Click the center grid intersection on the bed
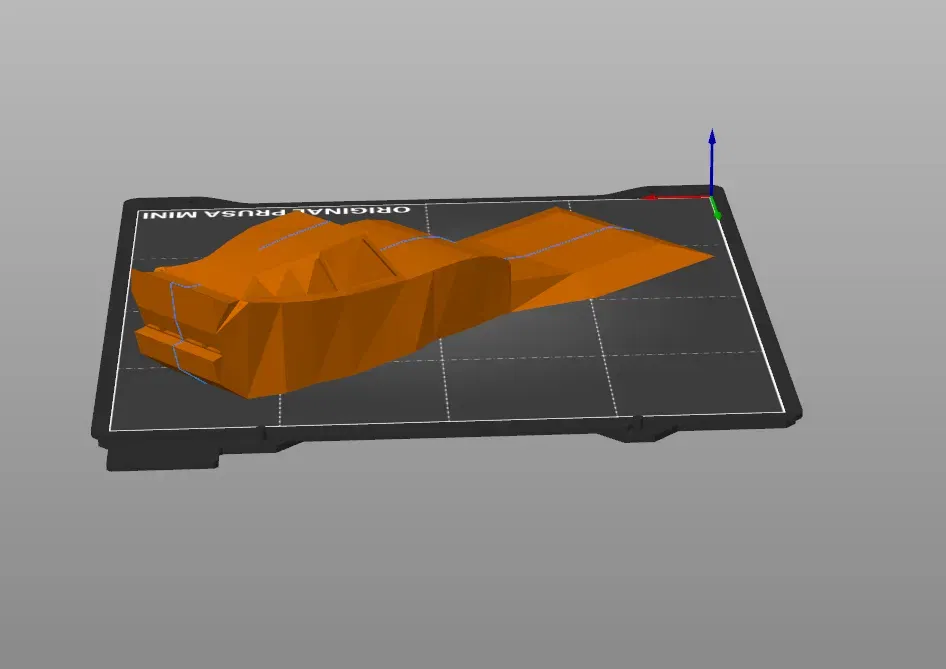946x669 pixels. (x=442, y=360)
